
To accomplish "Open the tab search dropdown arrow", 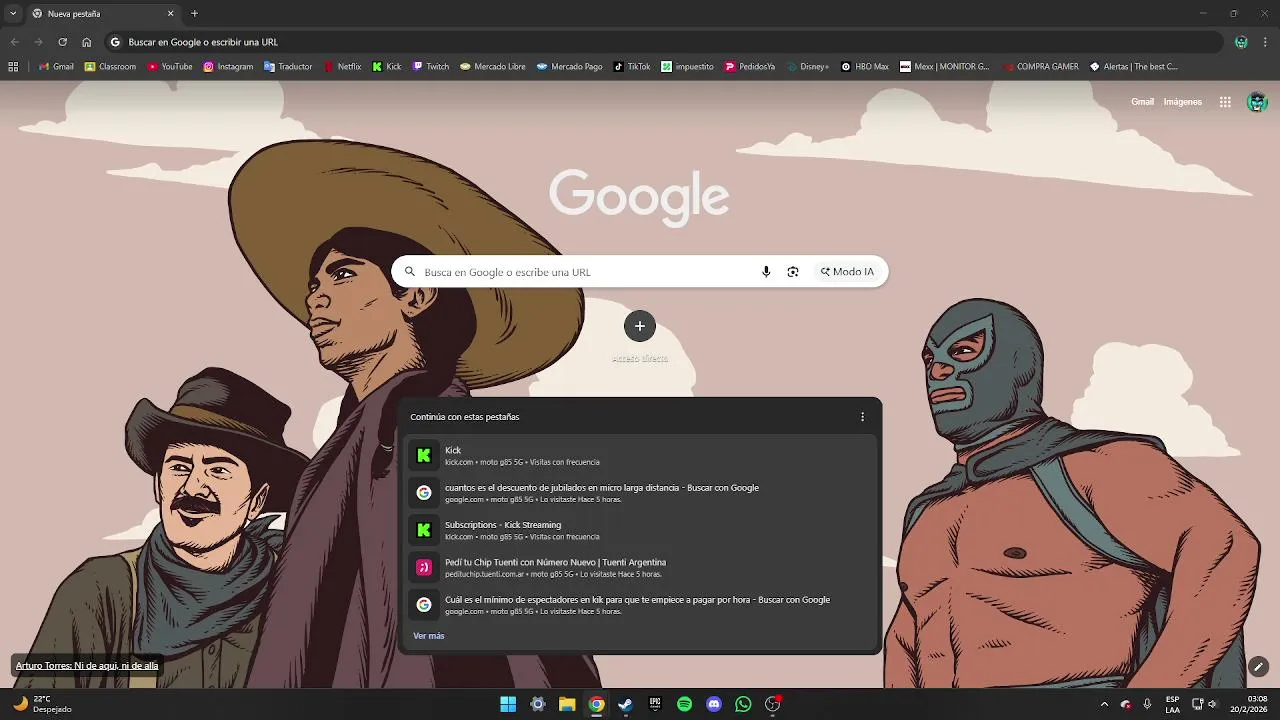I will [x=13, y=14].
